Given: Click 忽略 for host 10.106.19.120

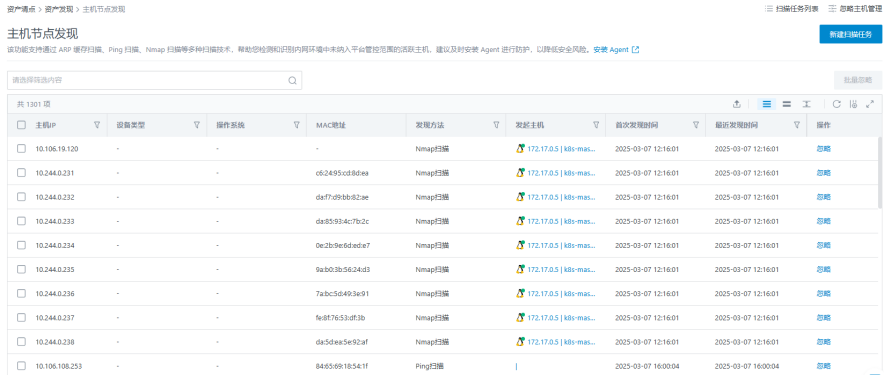Looking at the screenshot, I should tap(824, 149).
